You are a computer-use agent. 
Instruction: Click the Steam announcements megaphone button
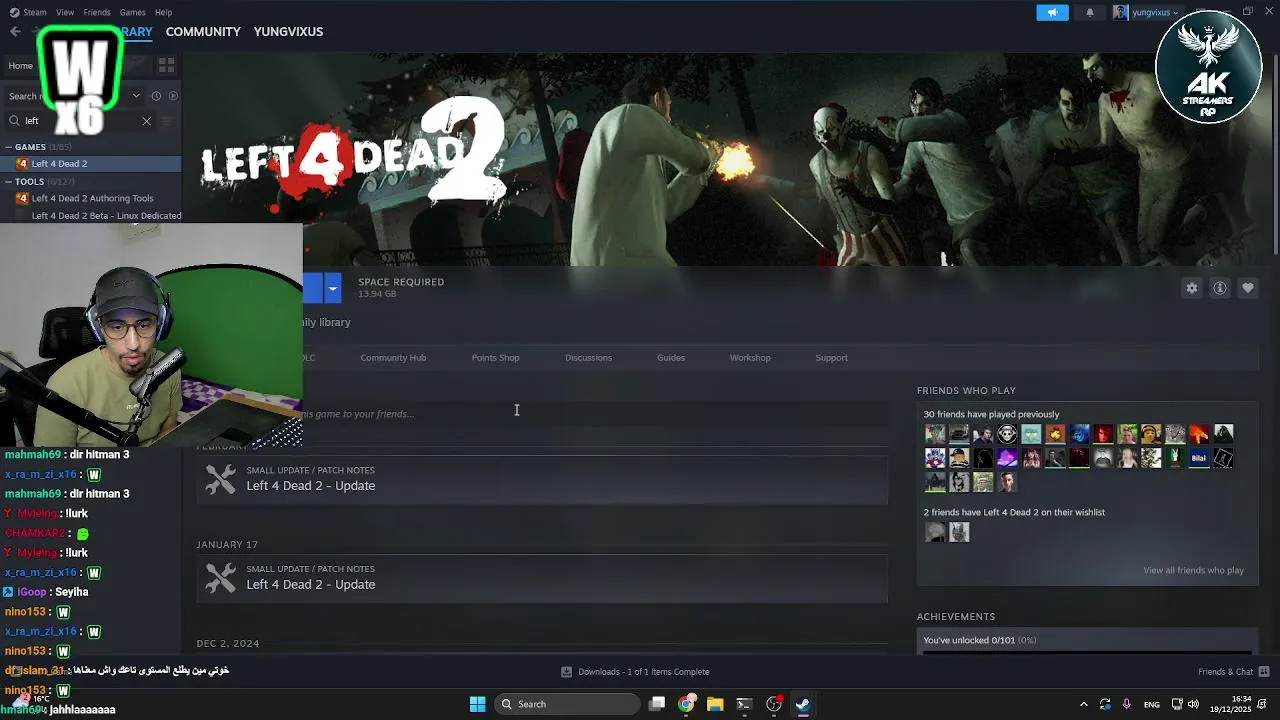pos(1052,13)
